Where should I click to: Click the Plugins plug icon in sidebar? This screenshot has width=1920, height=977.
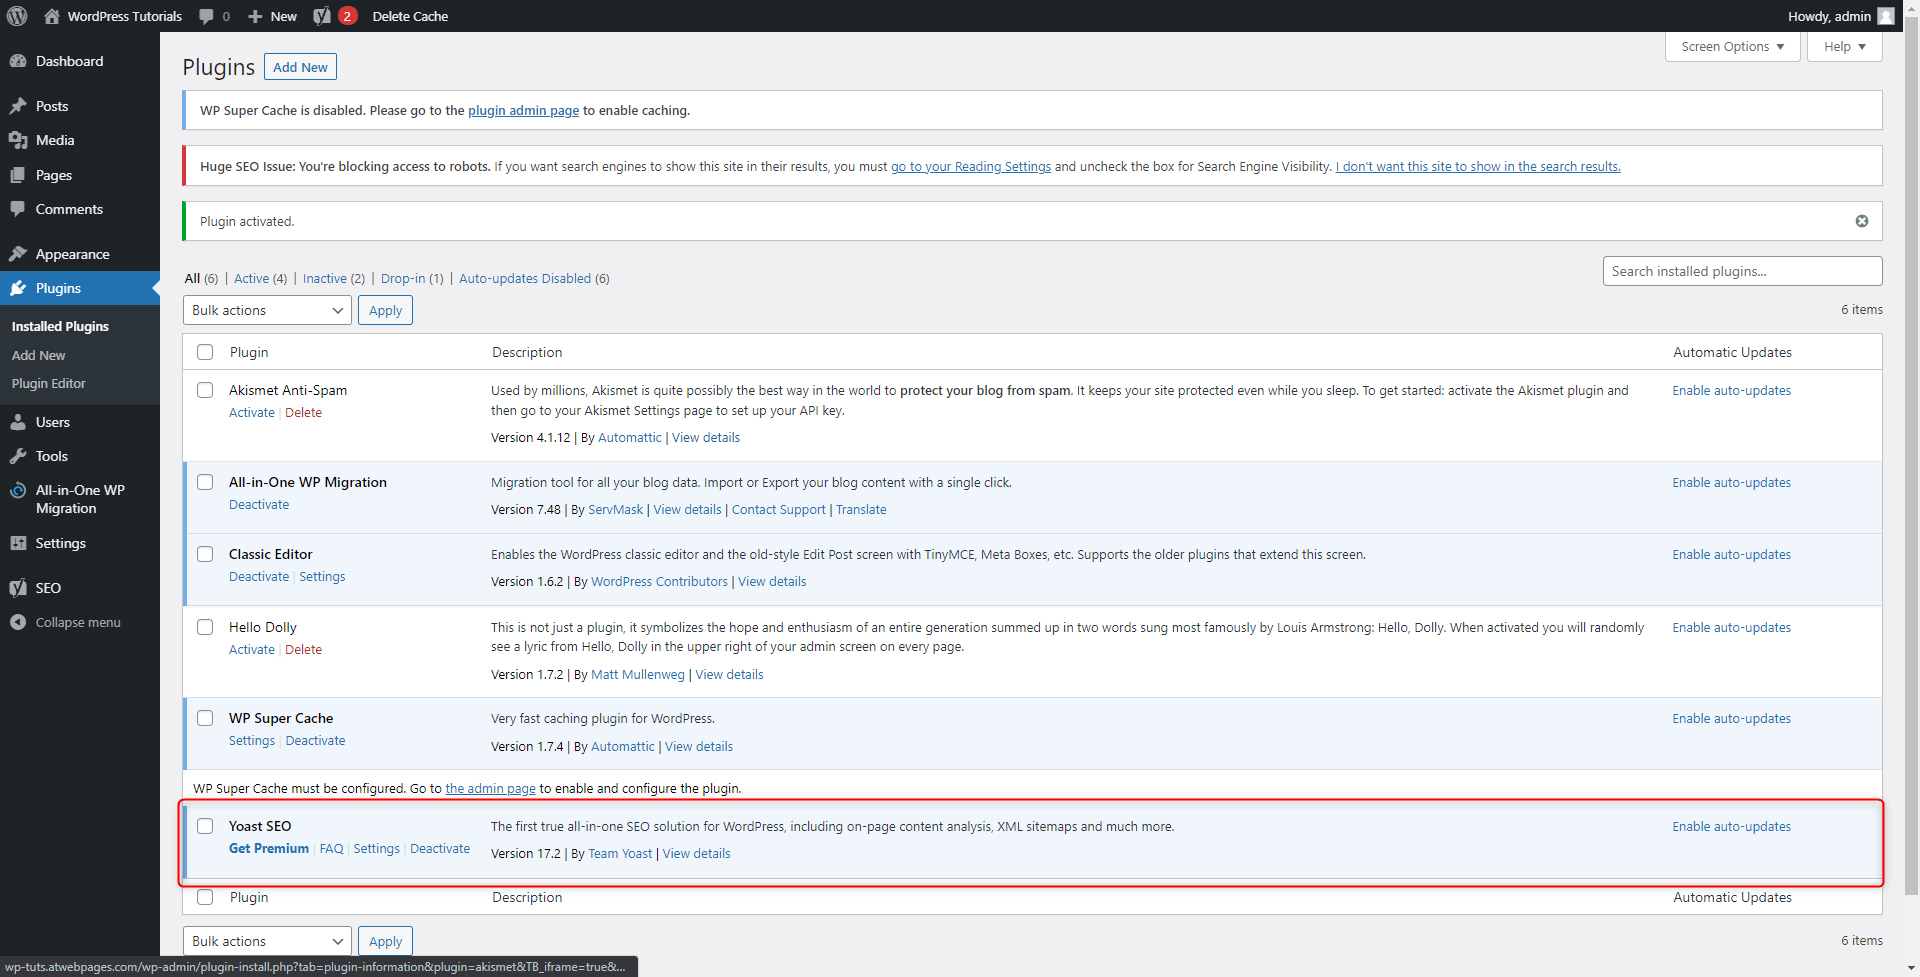[x=18, y=288]
